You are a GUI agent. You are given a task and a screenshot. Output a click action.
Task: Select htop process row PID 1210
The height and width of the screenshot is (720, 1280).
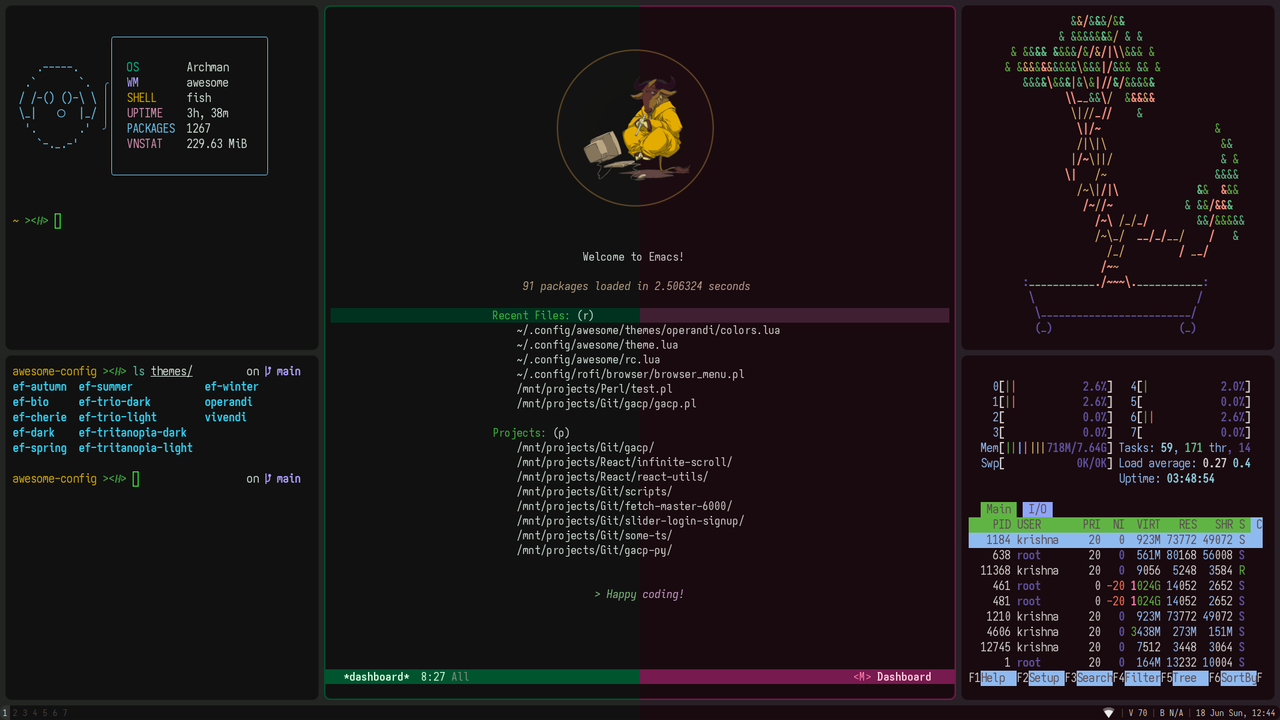point(1115,616)
